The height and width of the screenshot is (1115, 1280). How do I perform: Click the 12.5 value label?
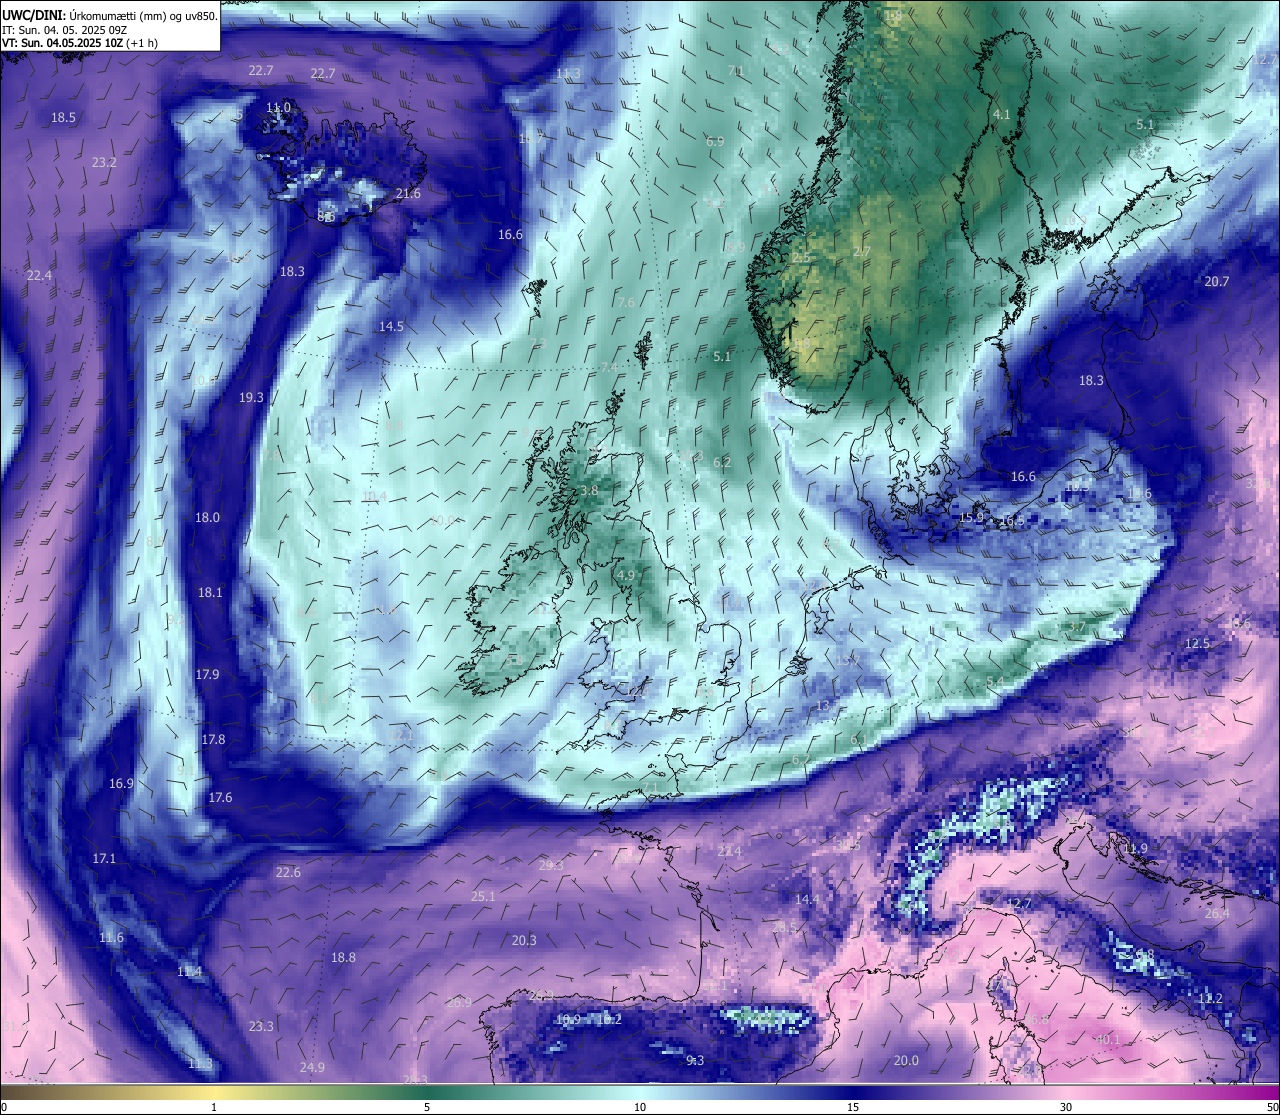(1197, 644)
